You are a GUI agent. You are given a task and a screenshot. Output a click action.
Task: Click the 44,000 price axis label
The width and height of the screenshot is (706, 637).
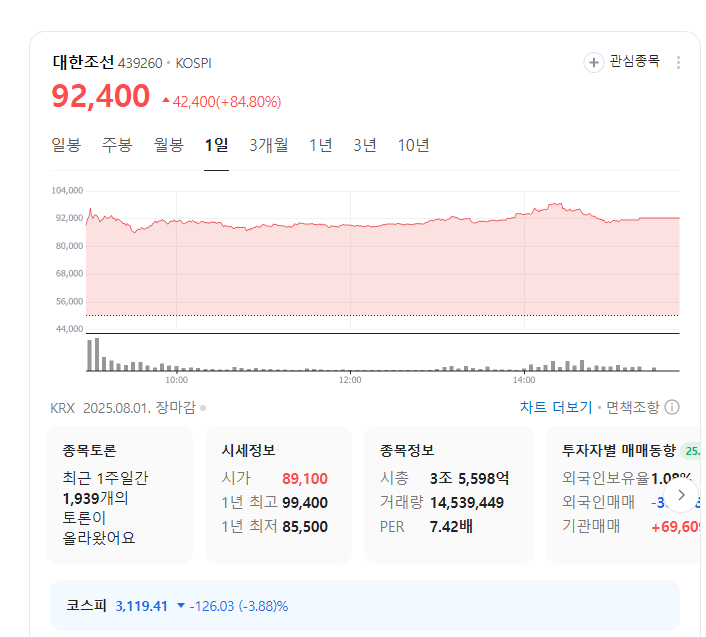(x=69, y=329)
